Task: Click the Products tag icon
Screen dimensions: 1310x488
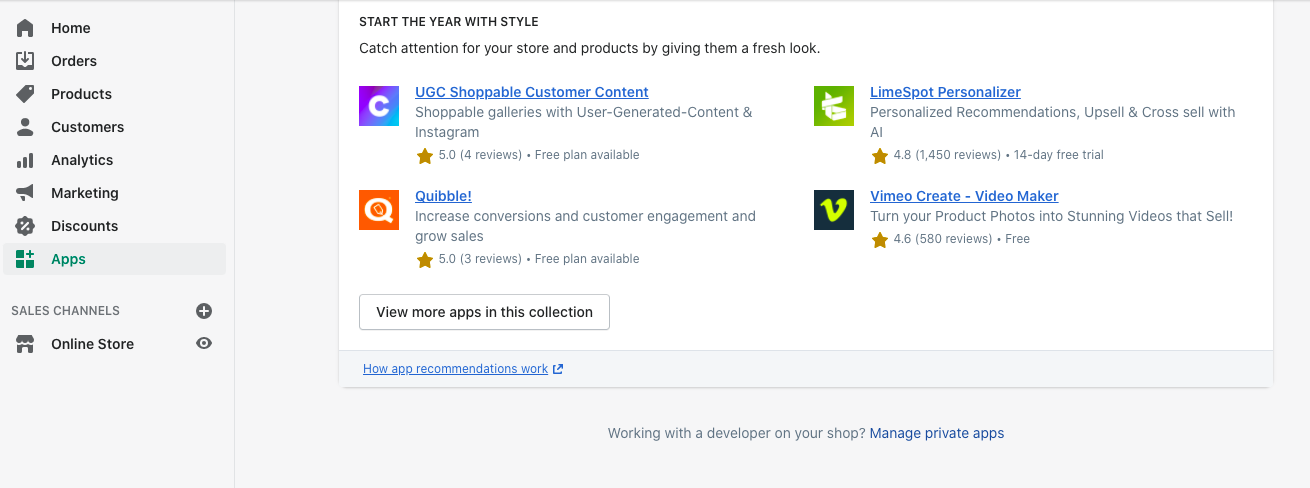Action: click(25, 94)
